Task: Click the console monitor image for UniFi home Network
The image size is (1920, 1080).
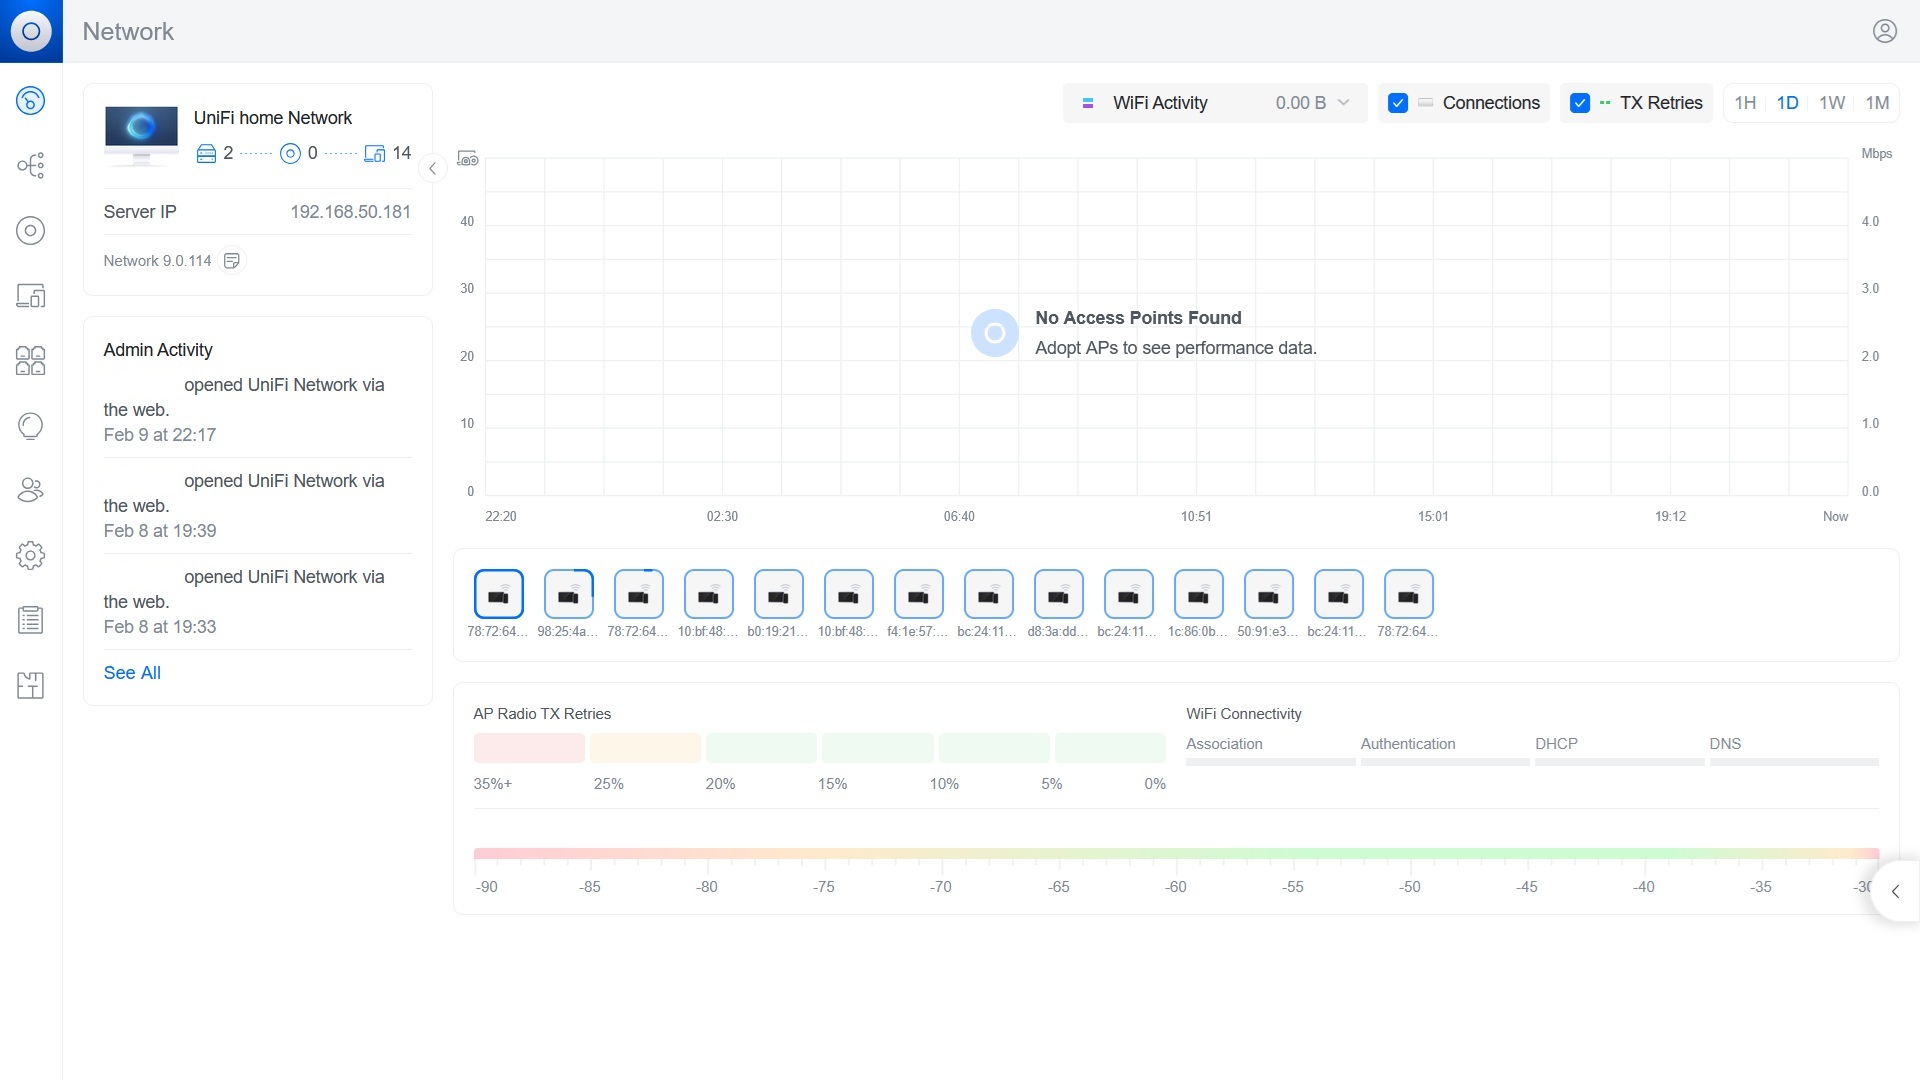Action: 141,135
